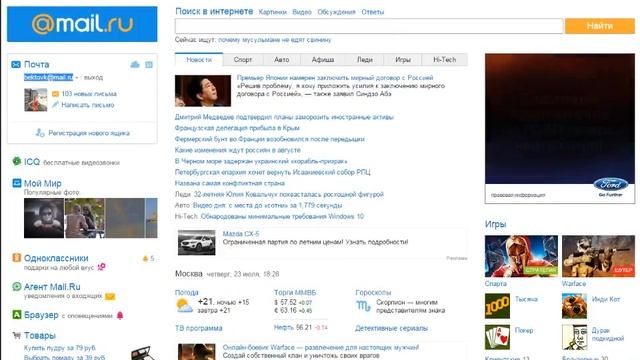Viewport: 640px width, 360px height.
Task: Click the Товары shopping cart icon
Action: click(17, 336)
